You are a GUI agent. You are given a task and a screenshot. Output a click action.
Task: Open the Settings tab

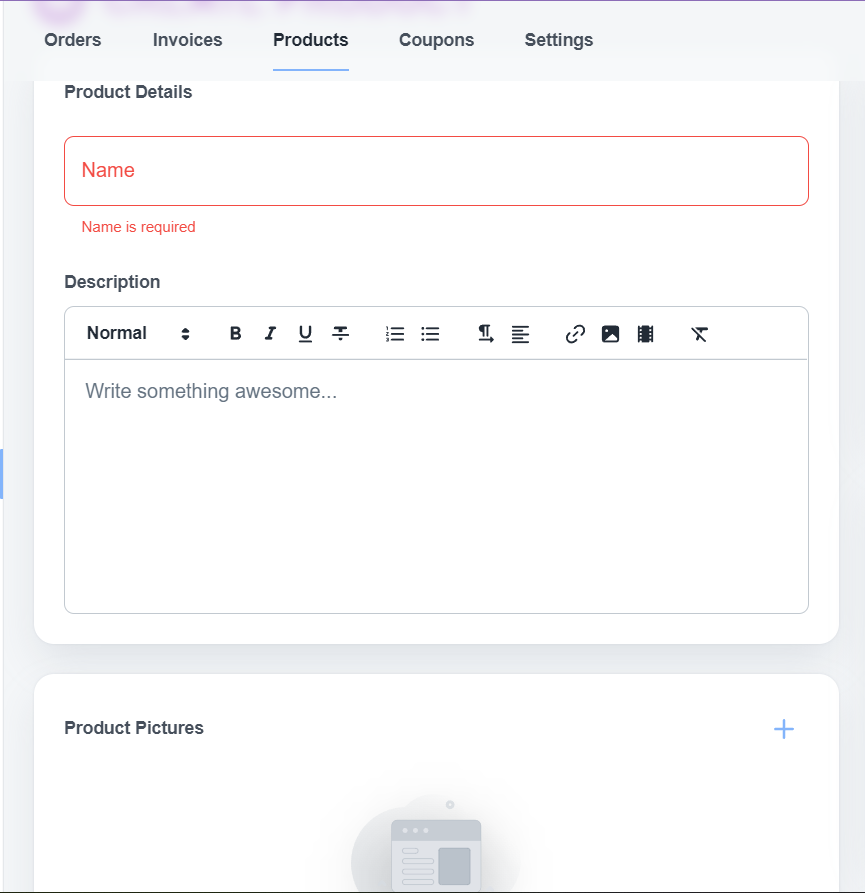(x=558, y=40)
